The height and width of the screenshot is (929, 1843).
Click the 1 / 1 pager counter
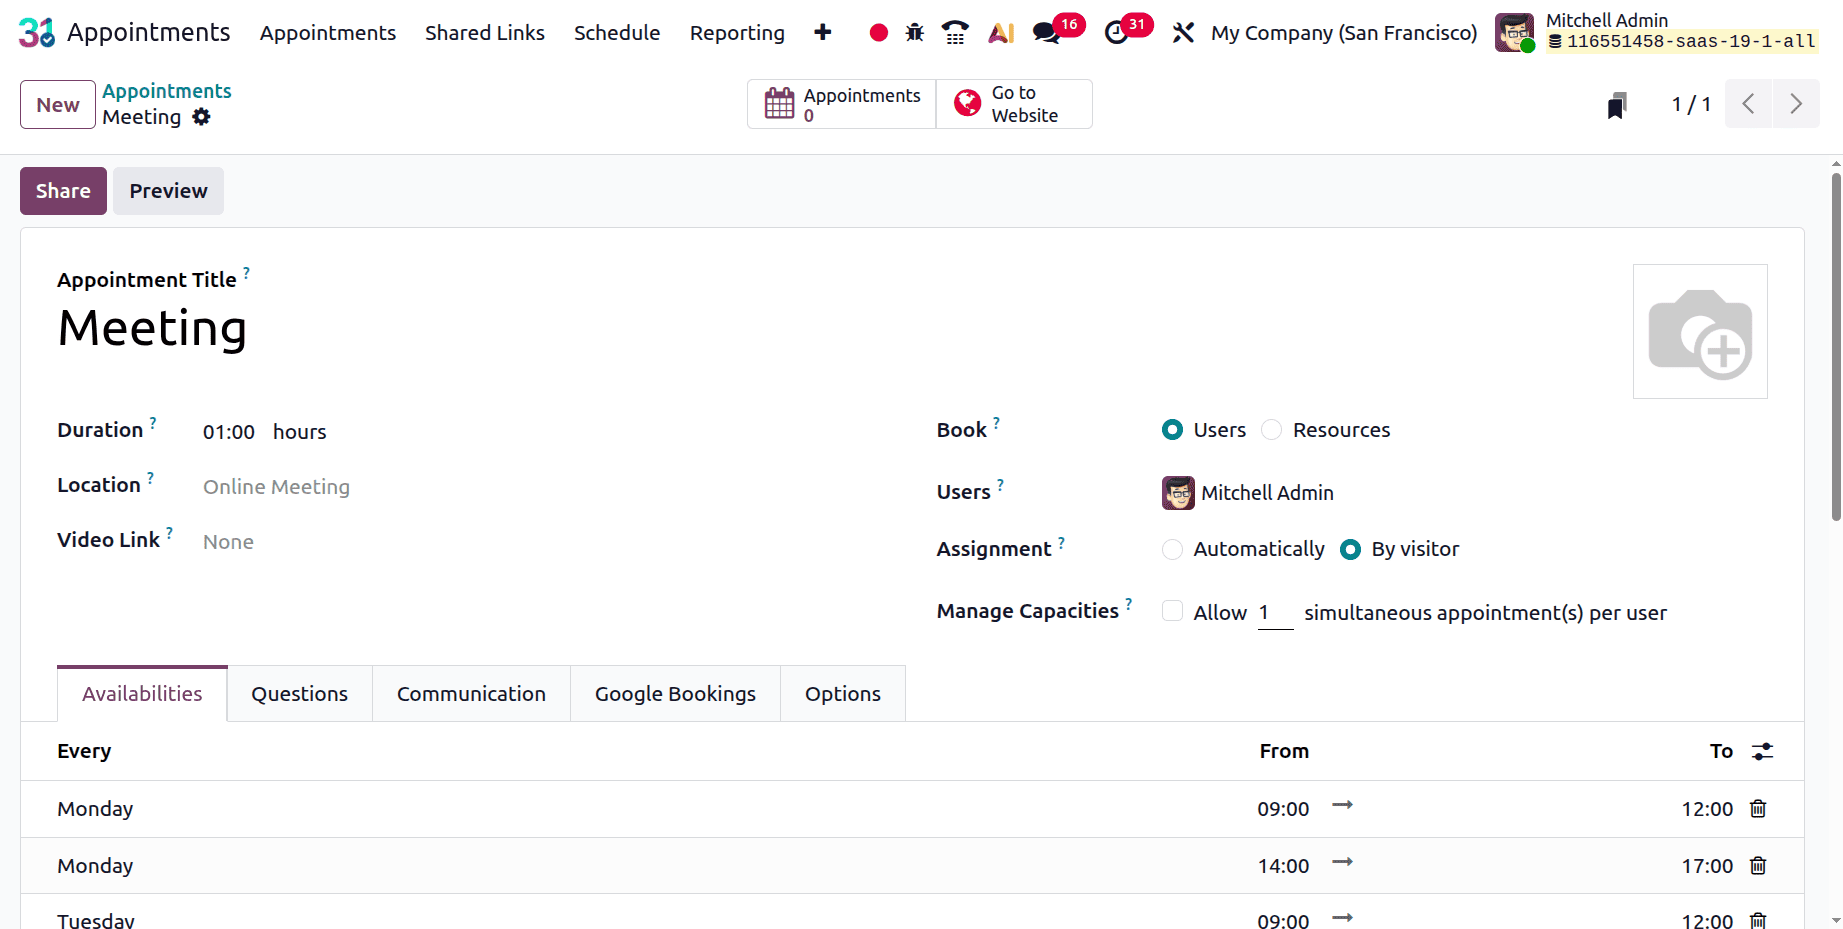[1691, 104]
